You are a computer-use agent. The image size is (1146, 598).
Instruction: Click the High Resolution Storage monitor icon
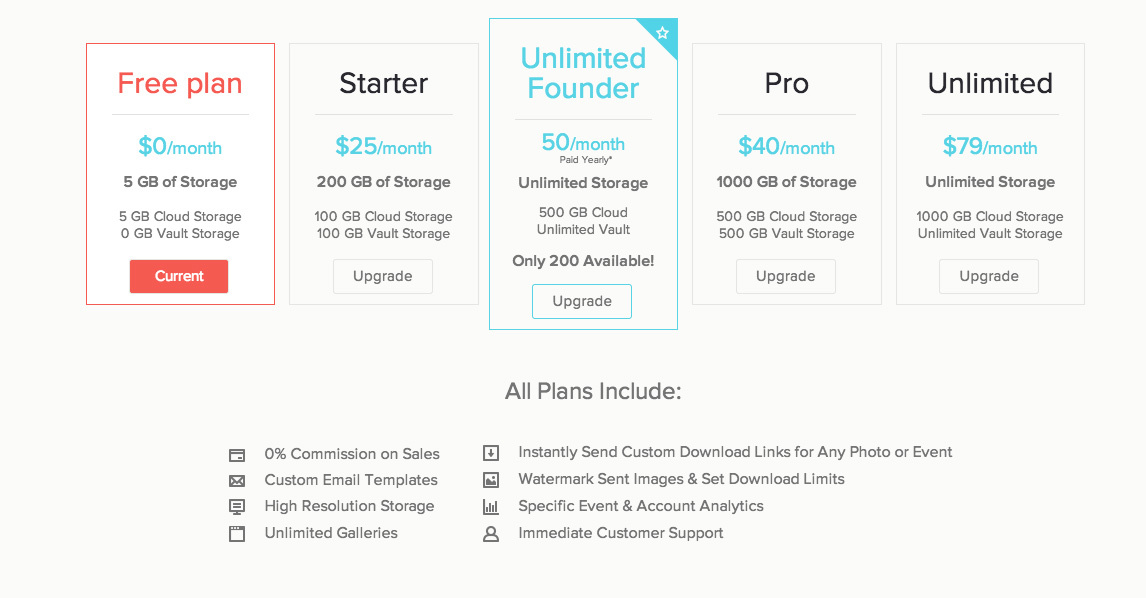point(237,507)
